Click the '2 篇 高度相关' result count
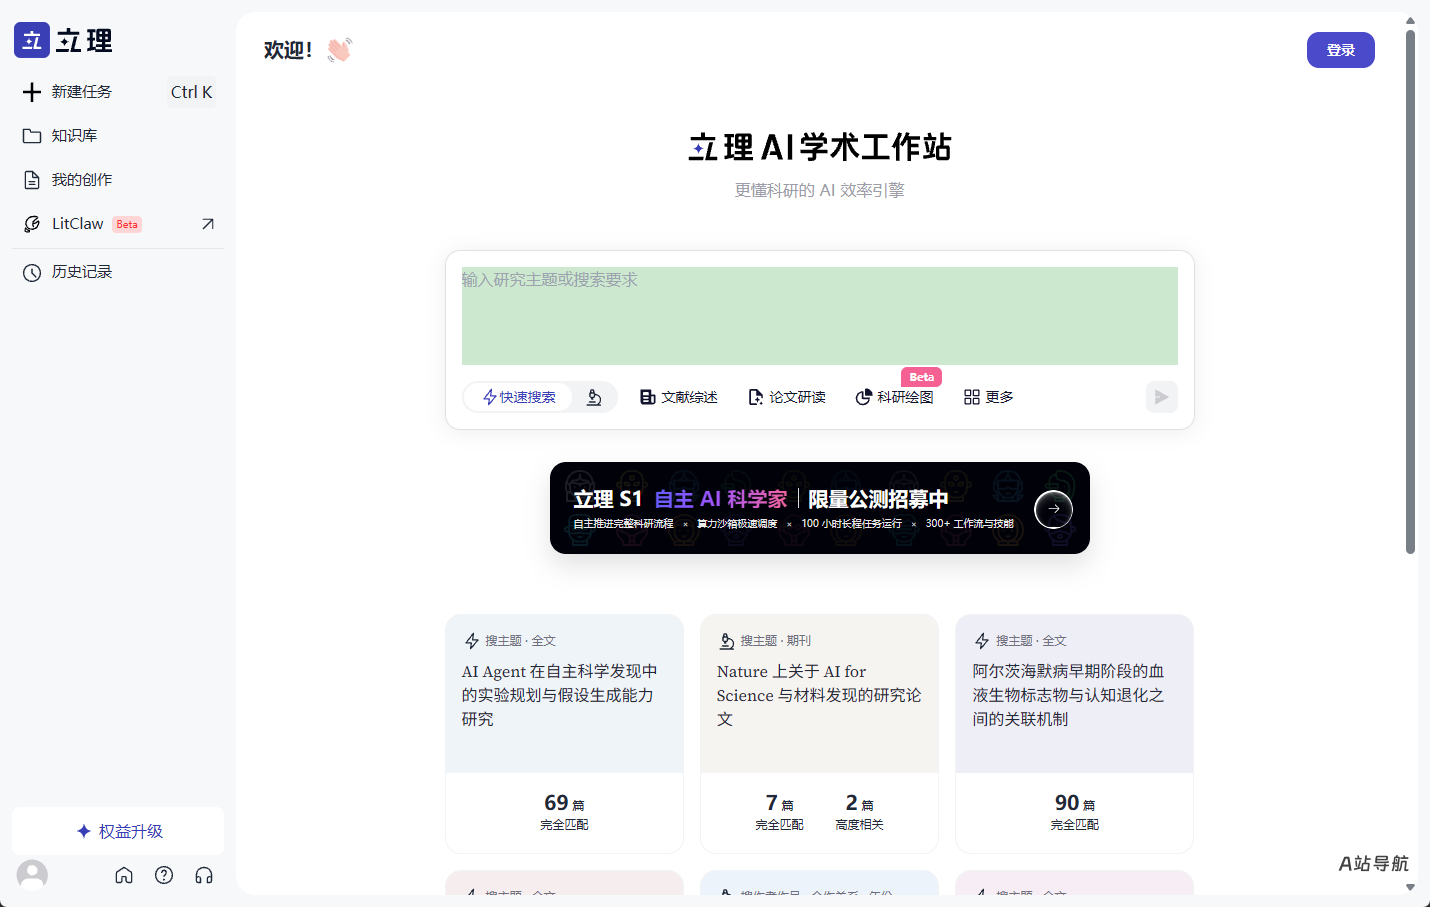The image size is (1430, 907). click(x=860, y=812)
